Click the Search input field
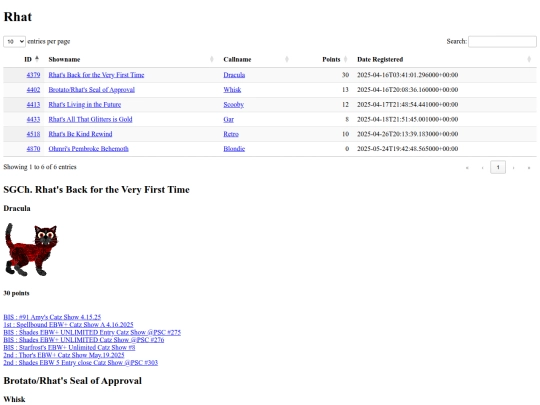Screen dimensions: 540x405 pos(502,41)
